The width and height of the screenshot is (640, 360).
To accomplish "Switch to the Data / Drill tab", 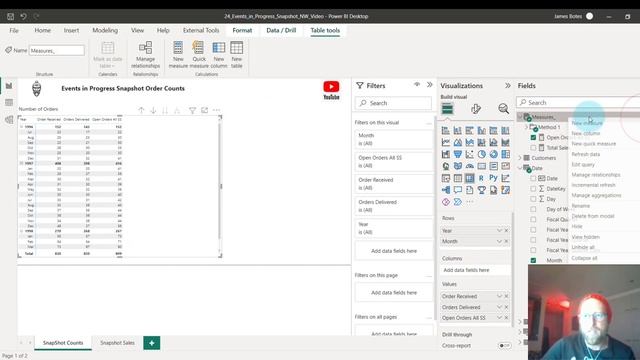I will click(281, 30).
